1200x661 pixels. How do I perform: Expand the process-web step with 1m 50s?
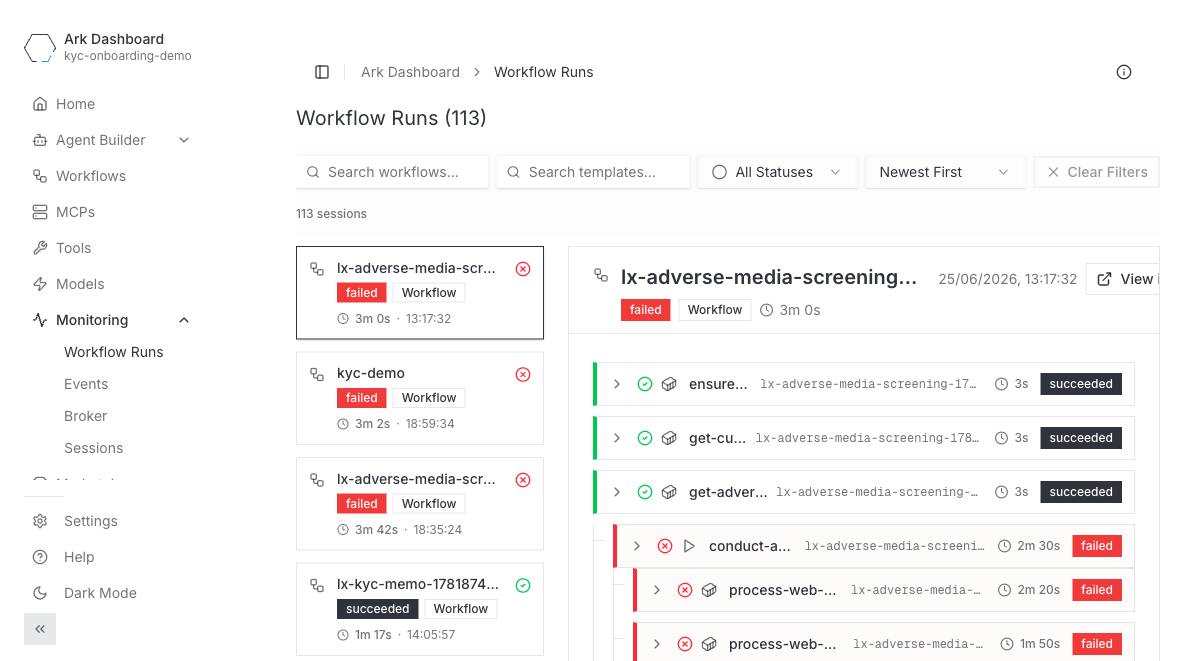click(x=657, y=644)
